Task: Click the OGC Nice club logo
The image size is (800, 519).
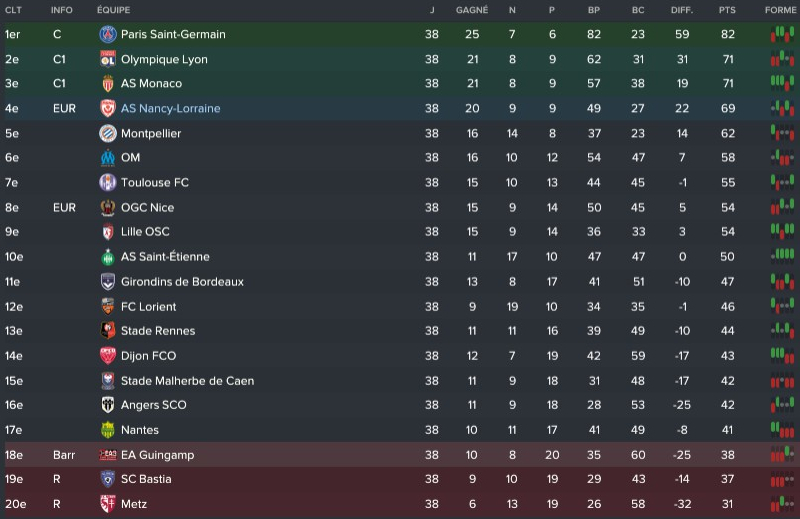Action: (108, 208)
